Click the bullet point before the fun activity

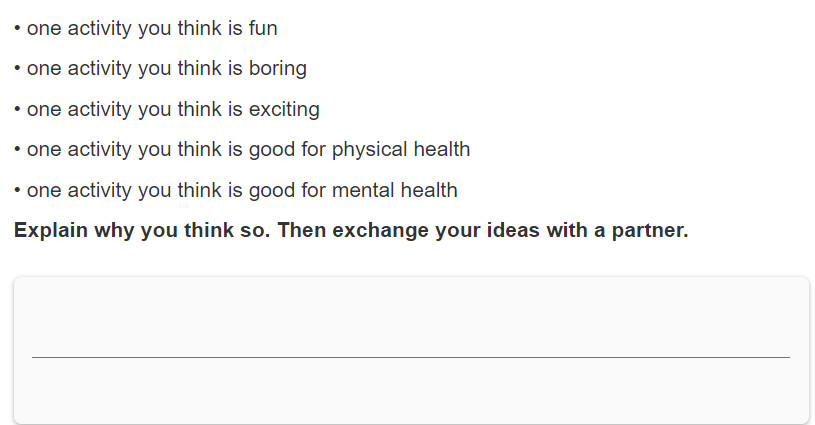(x=17, y=28)
